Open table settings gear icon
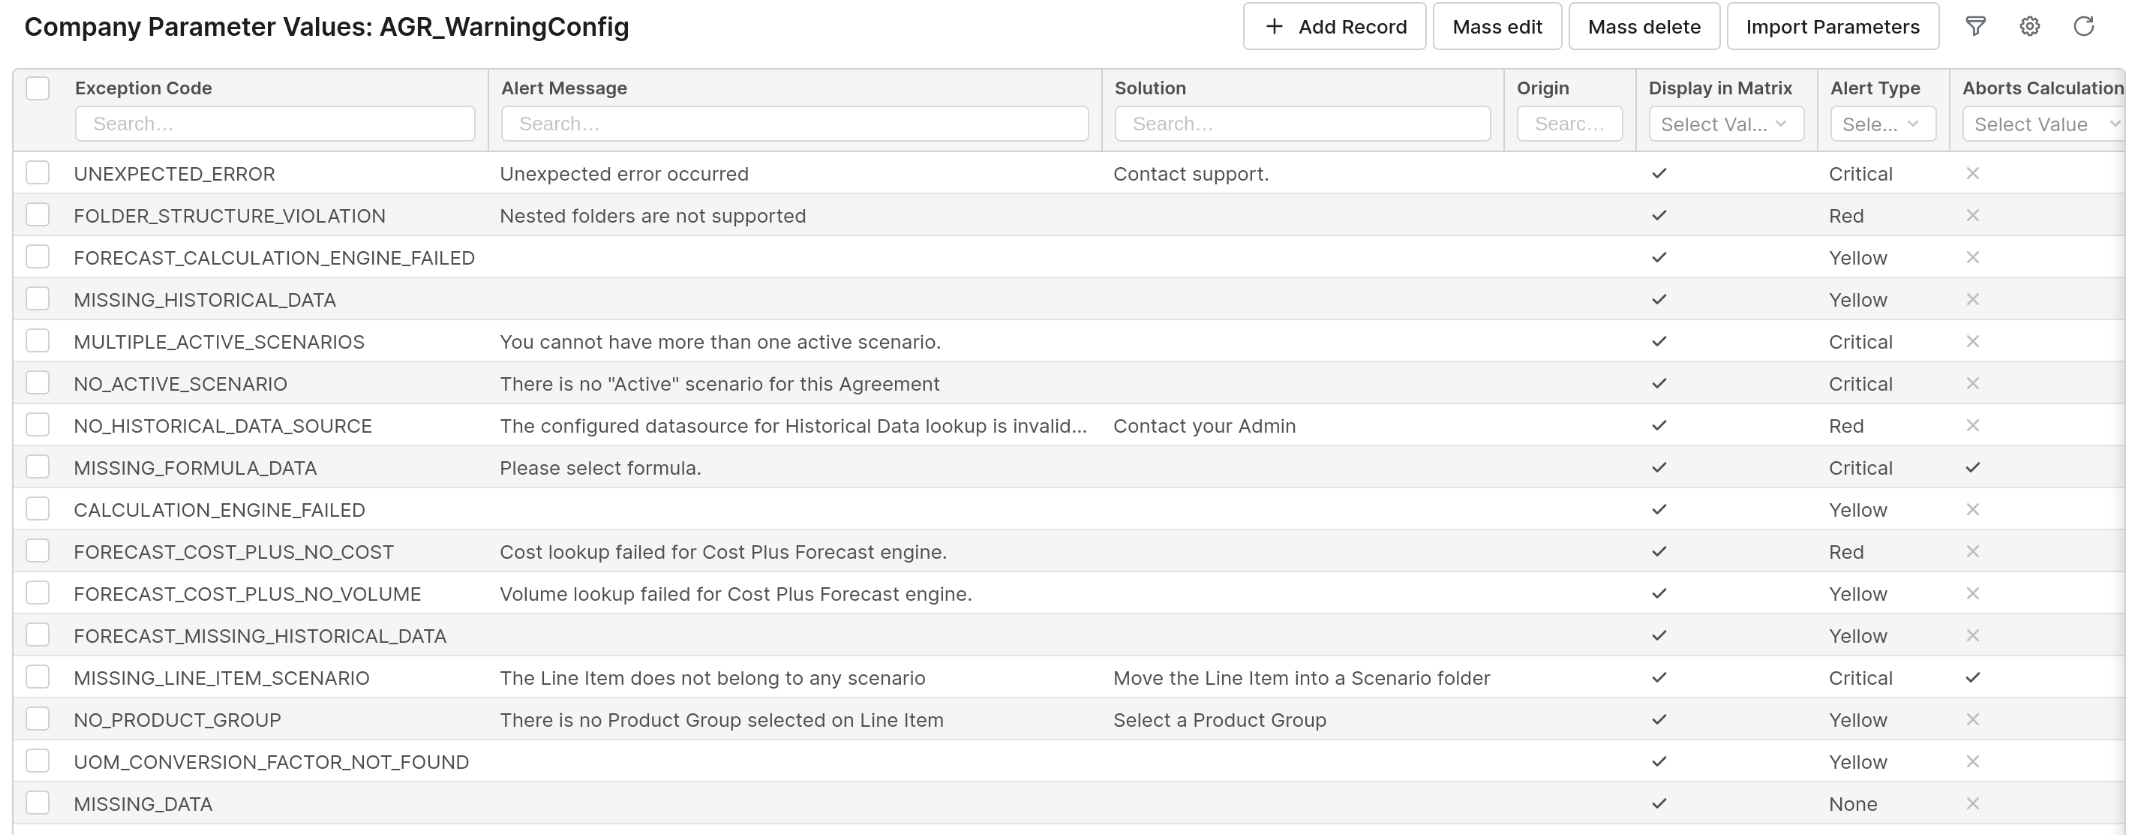The image size is (2142, 835). coord(2029,27)
